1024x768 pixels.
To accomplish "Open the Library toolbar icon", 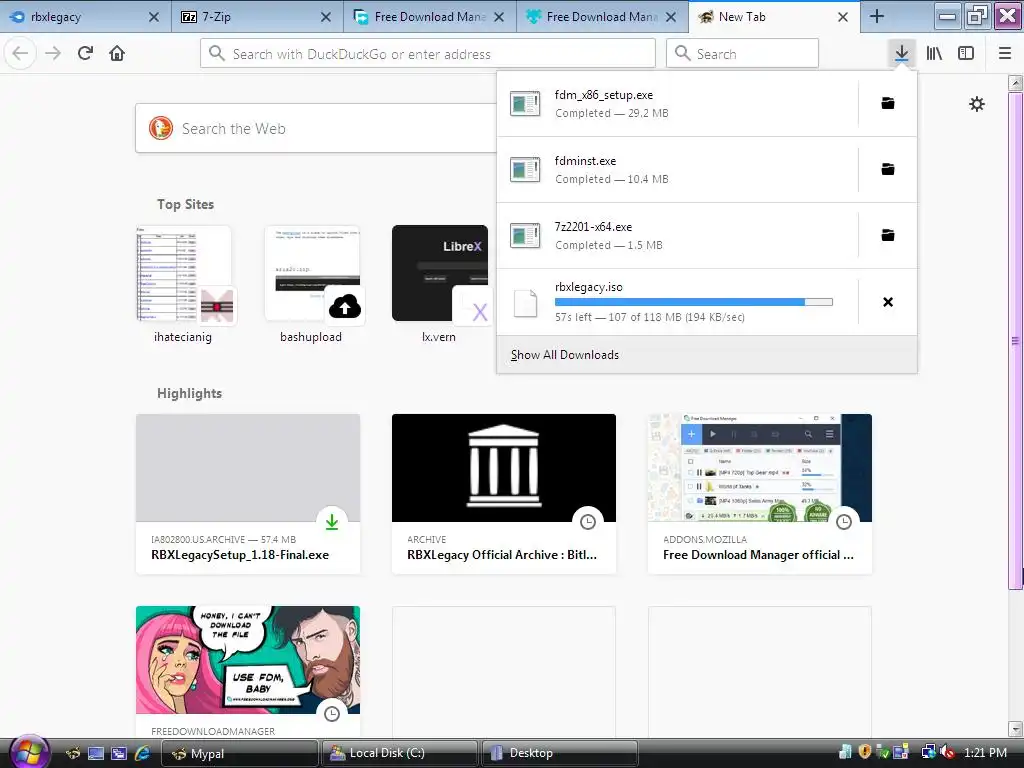I will point(934,54).
